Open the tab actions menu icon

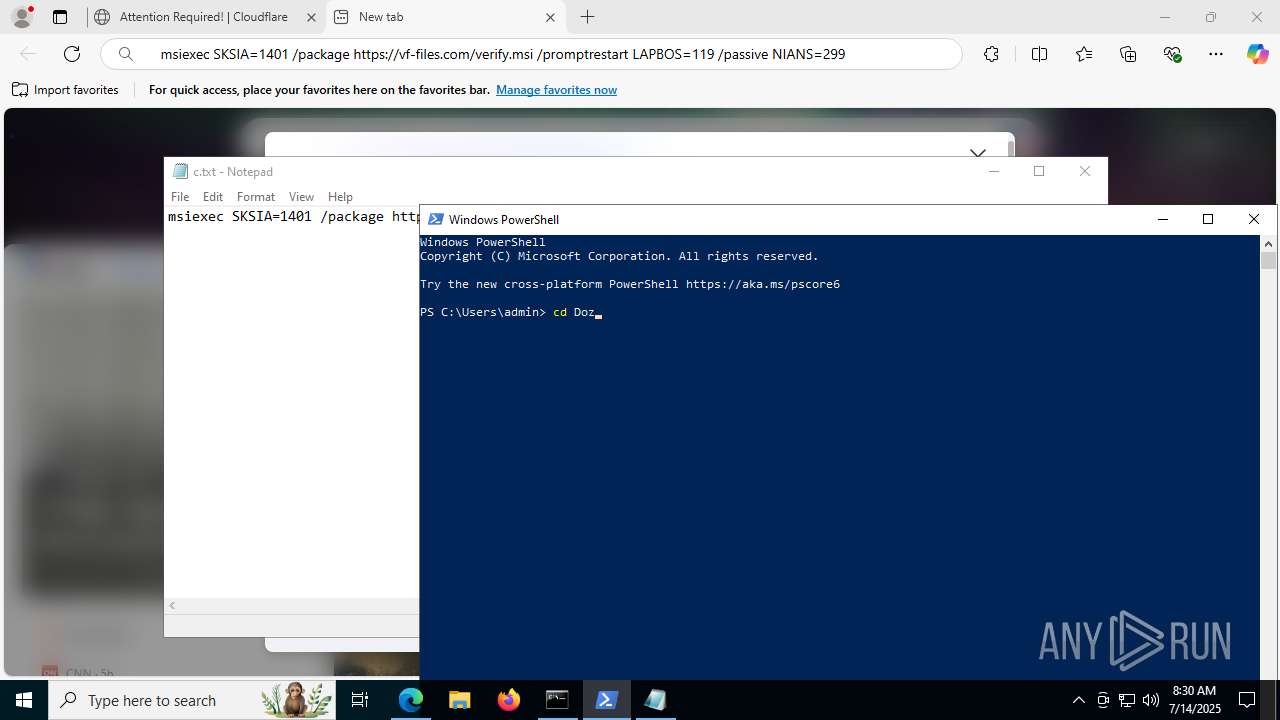click(x=60, y=17)
